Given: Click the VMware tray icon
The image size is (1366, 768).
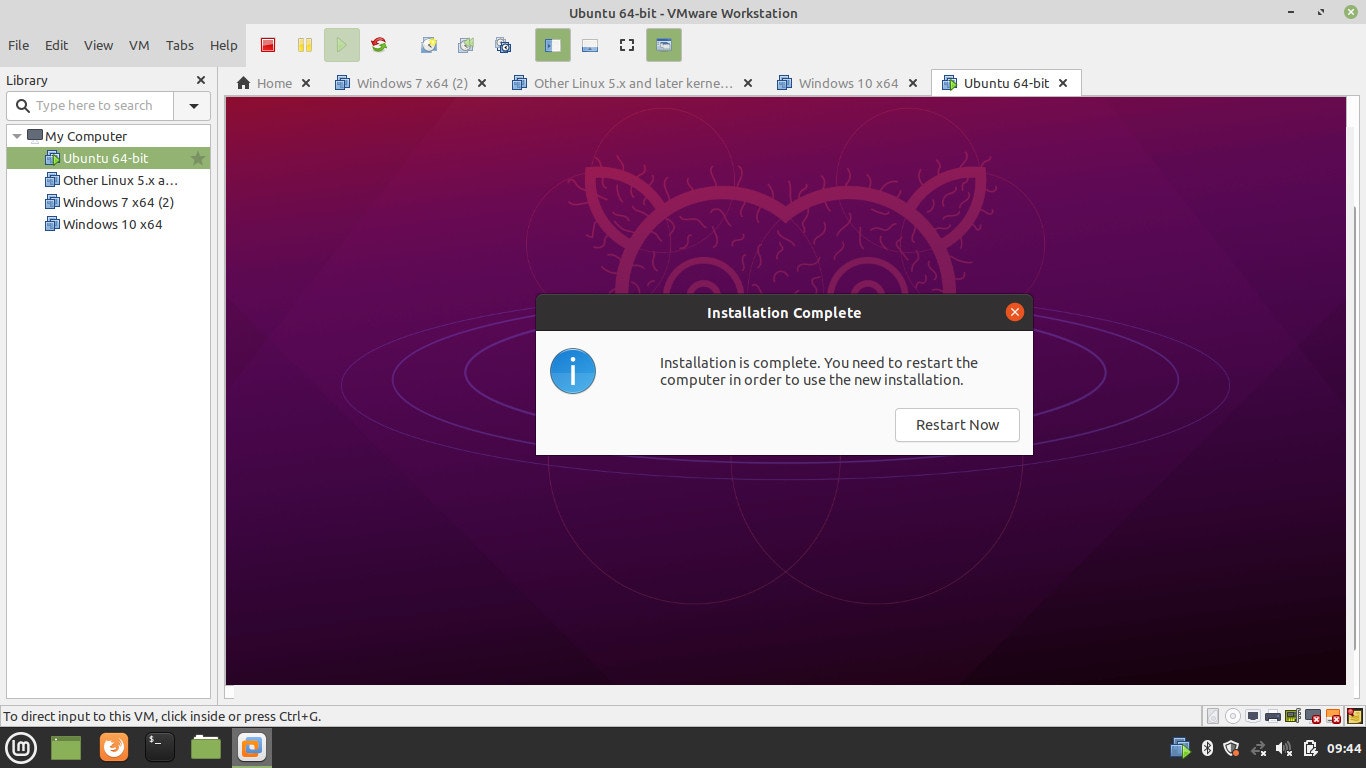Looking at the screenshot, I should 1181,748.
